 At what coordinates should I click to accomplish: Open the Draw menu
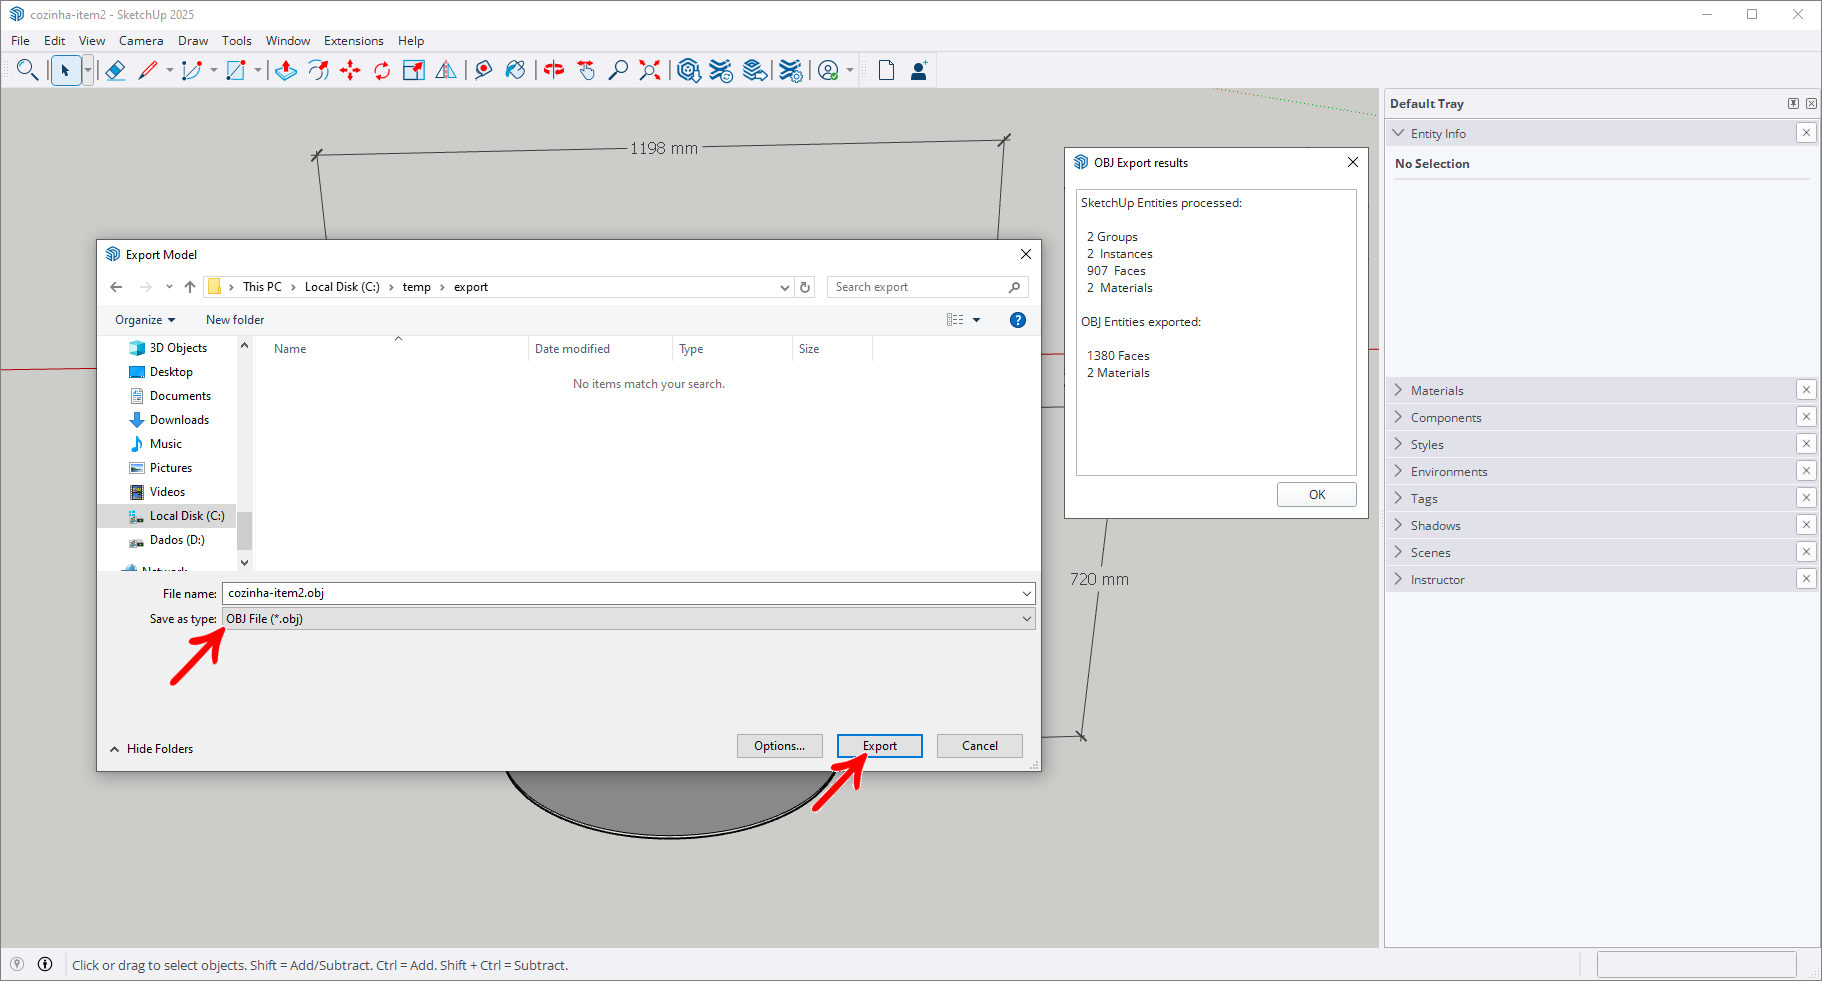coord(193,41)
